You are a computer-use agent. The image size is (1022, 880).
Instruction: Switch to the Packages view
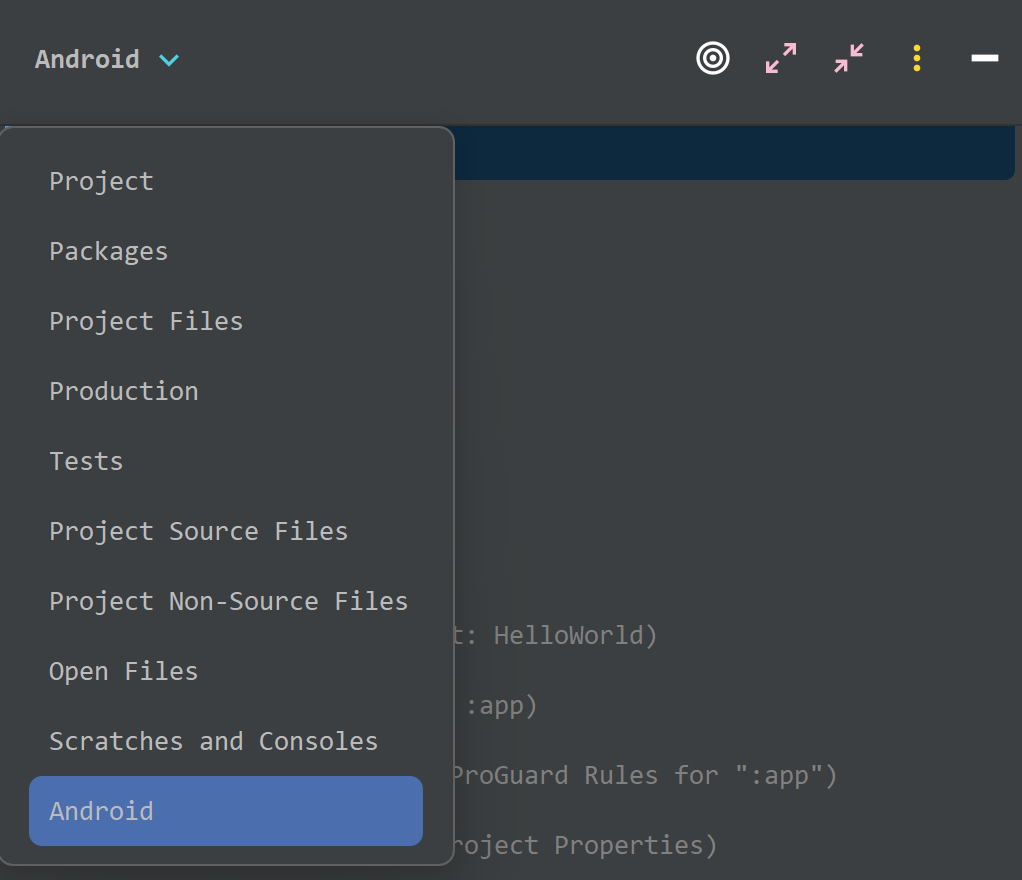pyautogui.click(x=109, y=251)
